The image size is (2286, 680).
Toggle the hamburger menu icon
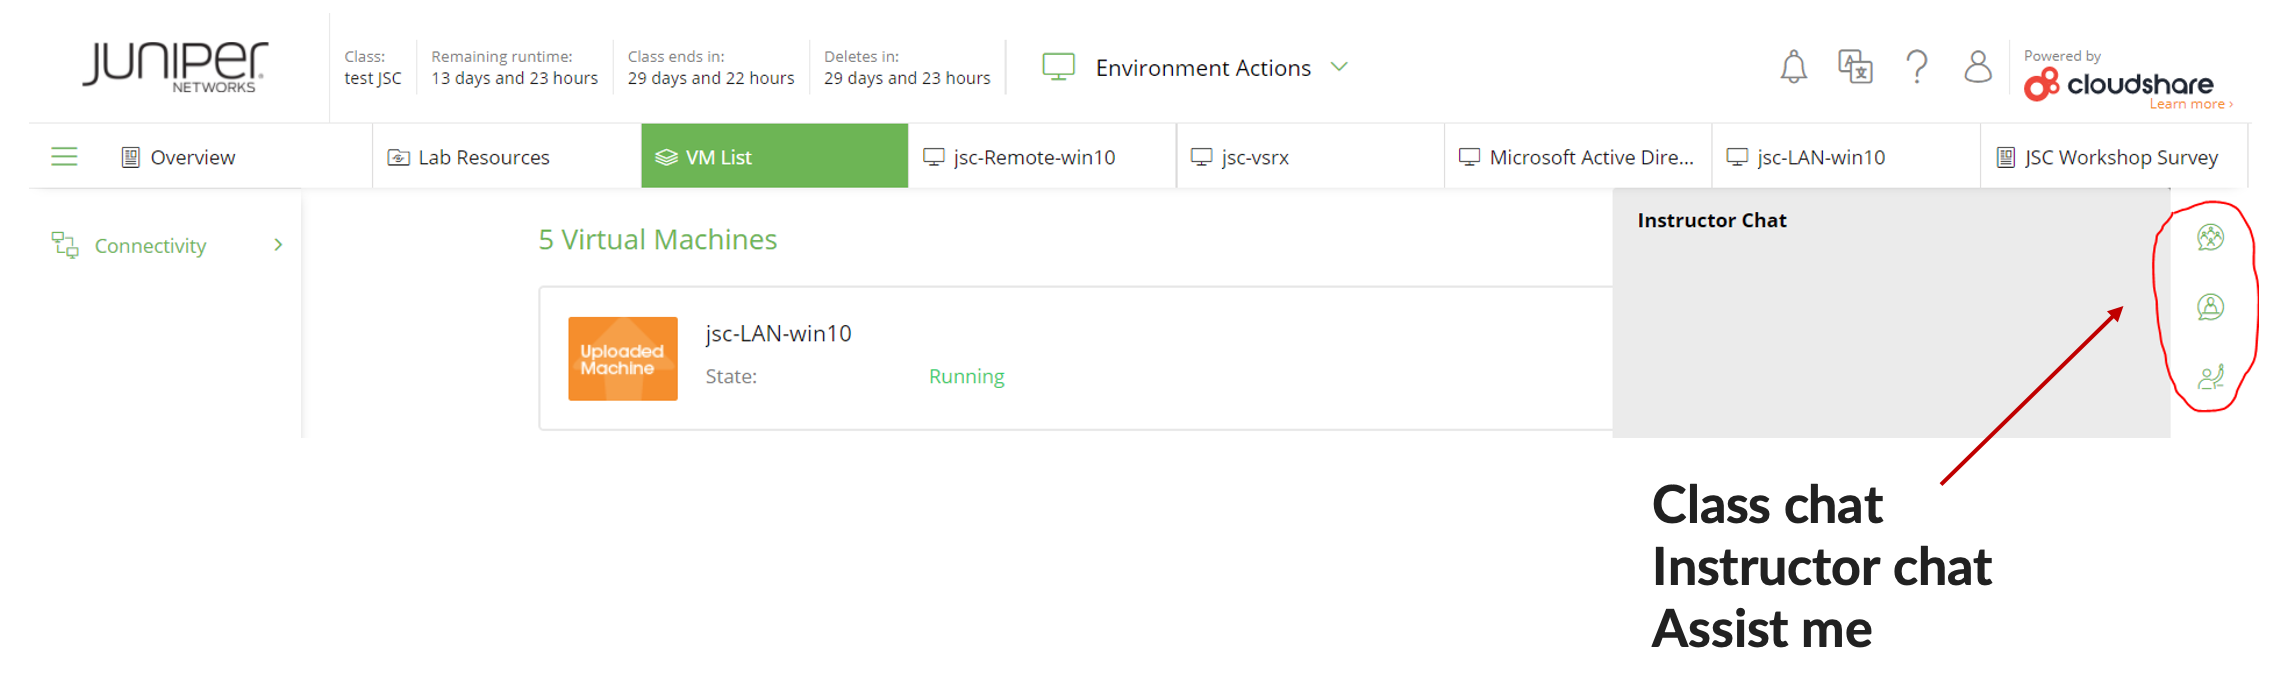[x=64, y=157]
